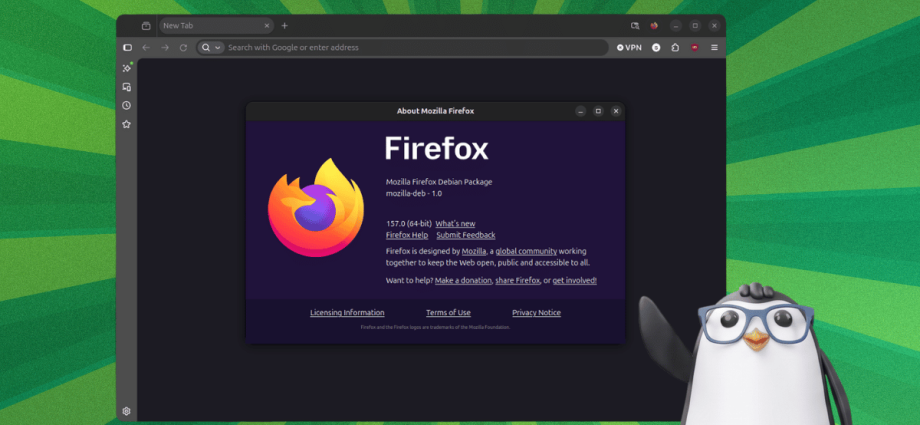
Task: Click 'Mozilla Firefox Debian Package' text
Action: click(x=439, y=182)
